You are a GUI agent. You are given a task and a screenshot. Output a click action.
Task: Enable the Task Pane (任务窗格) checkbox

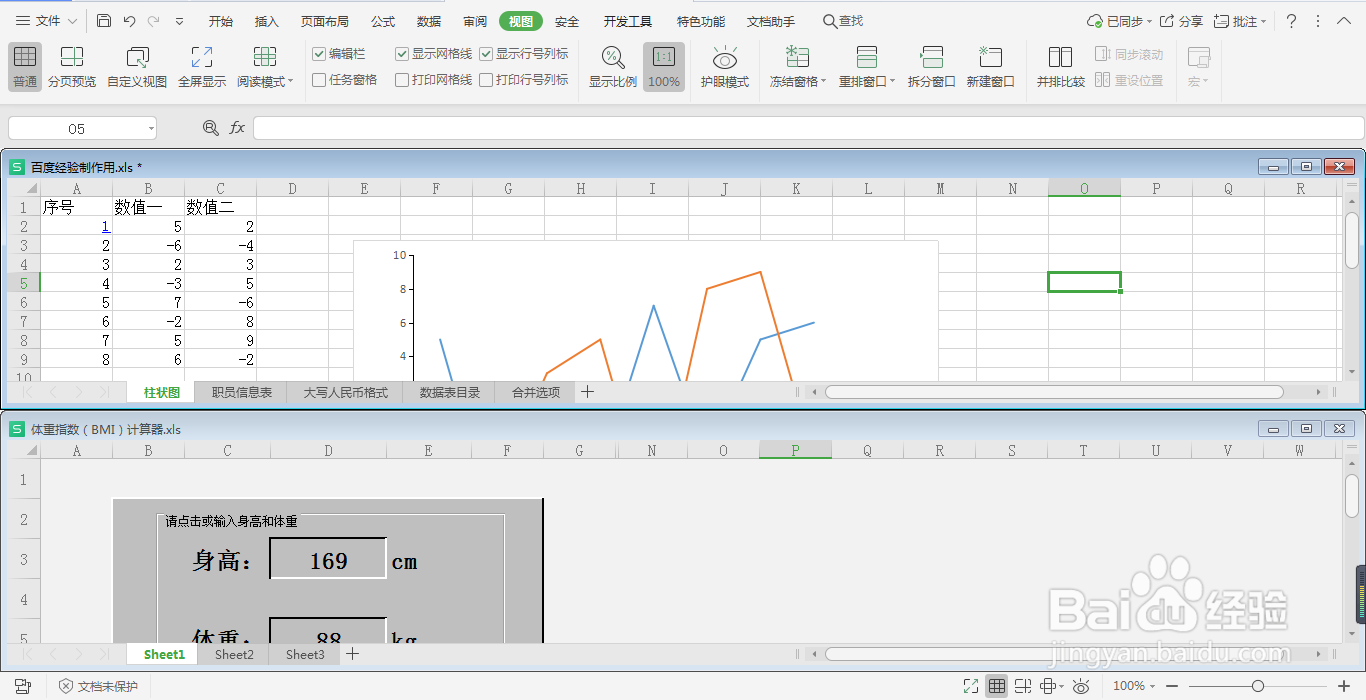pyautogui.click(x=319, y=80)
